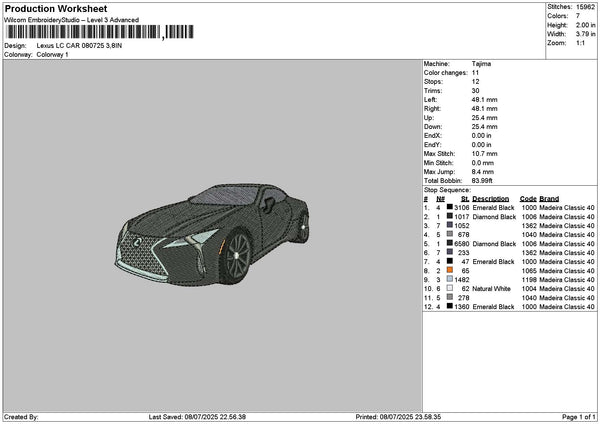Click the Down value 25.4 mm

click(x=484, y=127)
